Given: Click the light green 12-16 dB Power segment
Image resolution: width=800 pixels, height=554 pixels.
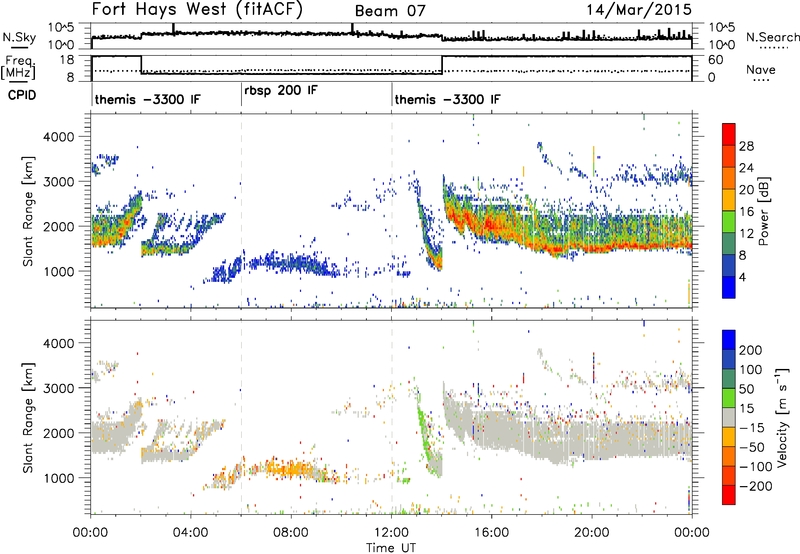Looking at the screenshot, I should coord(729,221).
